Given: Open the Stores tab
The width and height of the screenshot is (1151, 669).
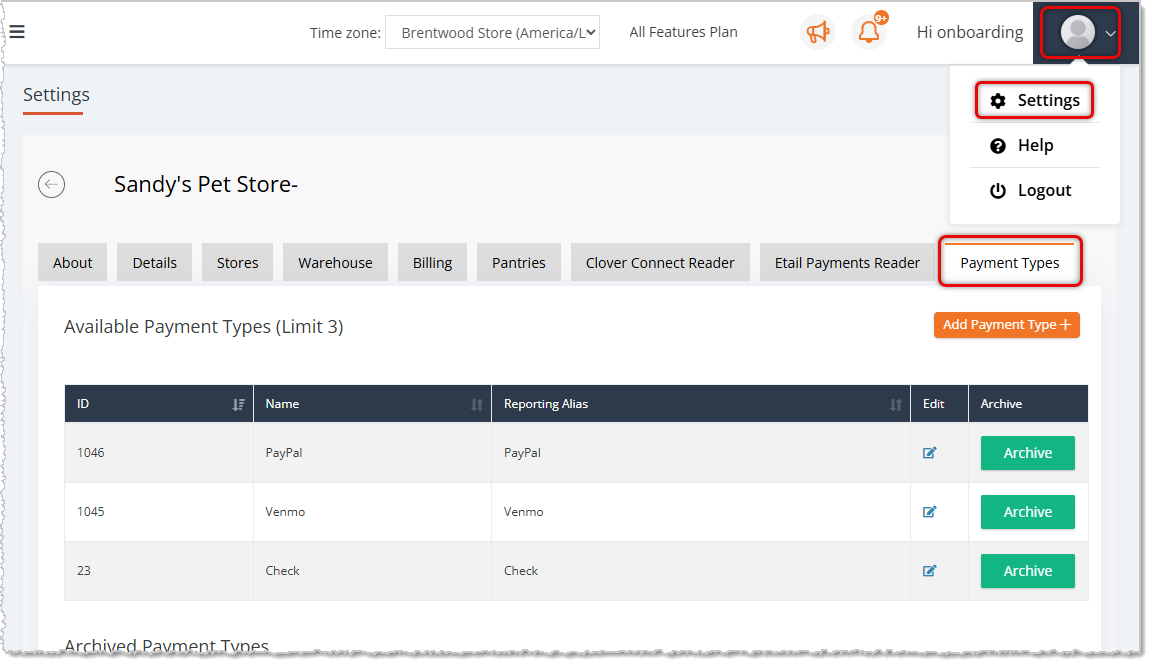Looking at the screenshot, I should [238, 263].
